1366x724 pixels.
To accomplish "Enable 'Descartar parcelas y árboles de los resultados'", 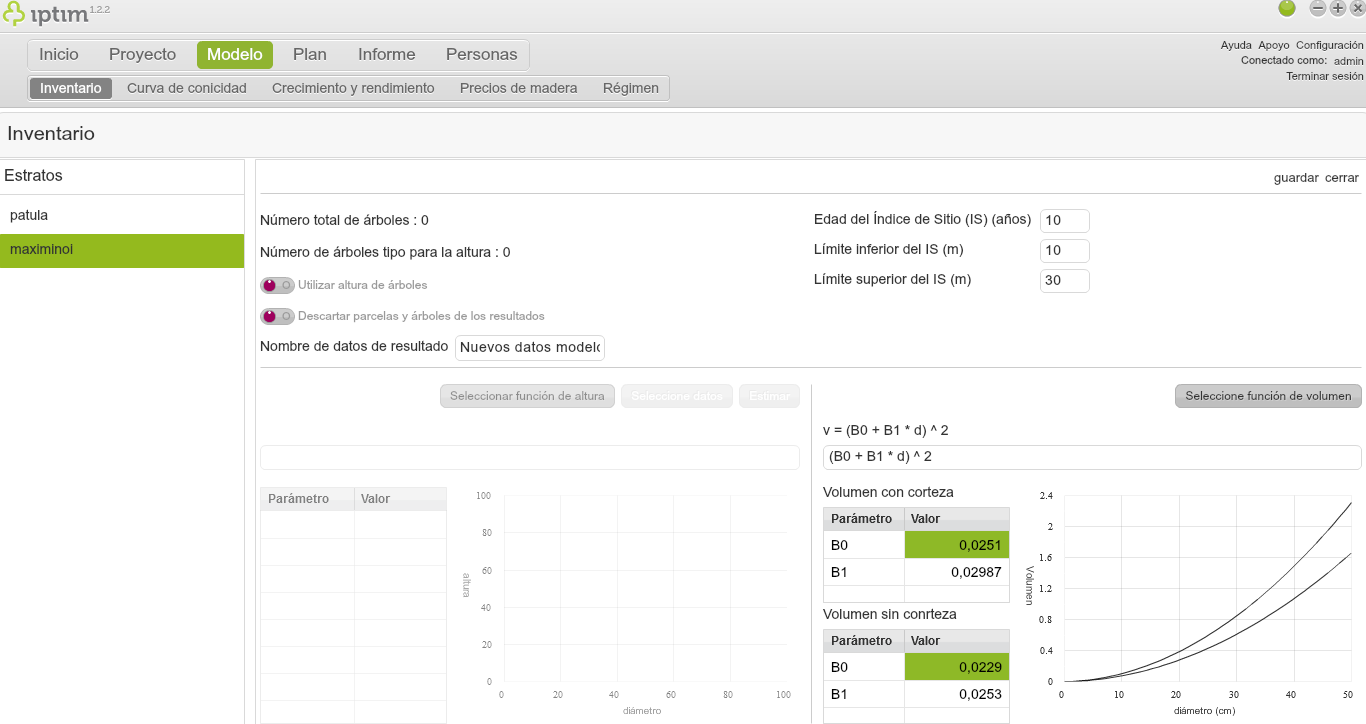I will point(277,316).
